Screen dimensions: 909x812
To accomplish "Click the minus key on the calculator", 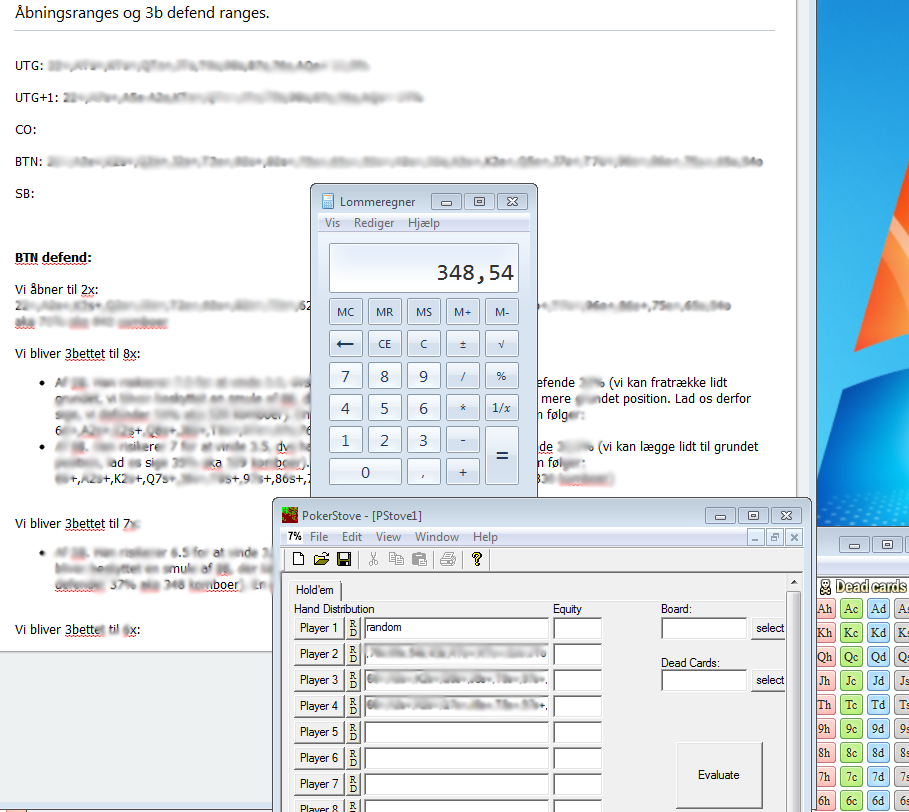I will (x=463, y=440).
